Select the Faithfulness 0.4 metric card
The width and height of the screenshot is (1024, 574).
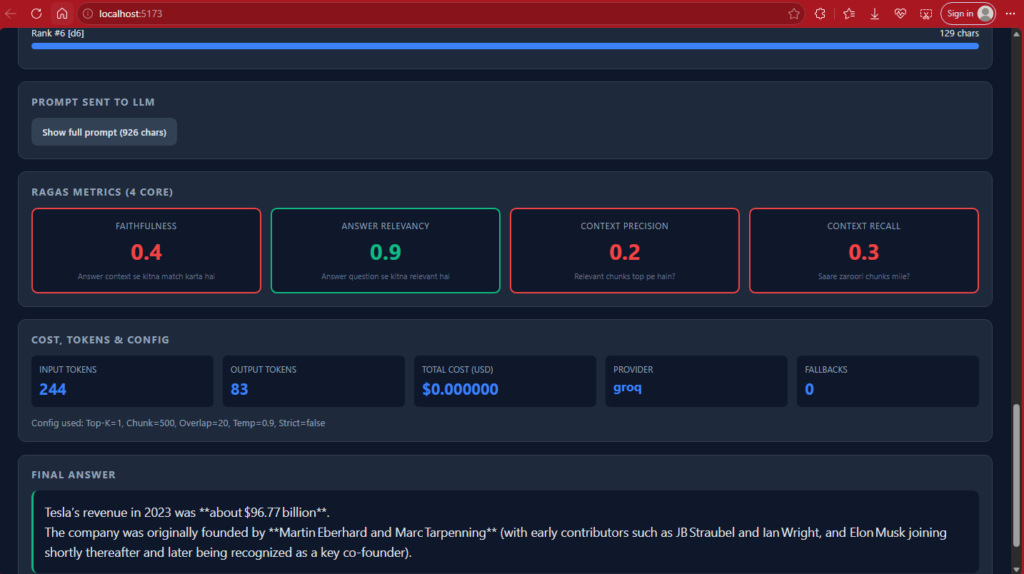pyautogui.click(x=146, y=251)
